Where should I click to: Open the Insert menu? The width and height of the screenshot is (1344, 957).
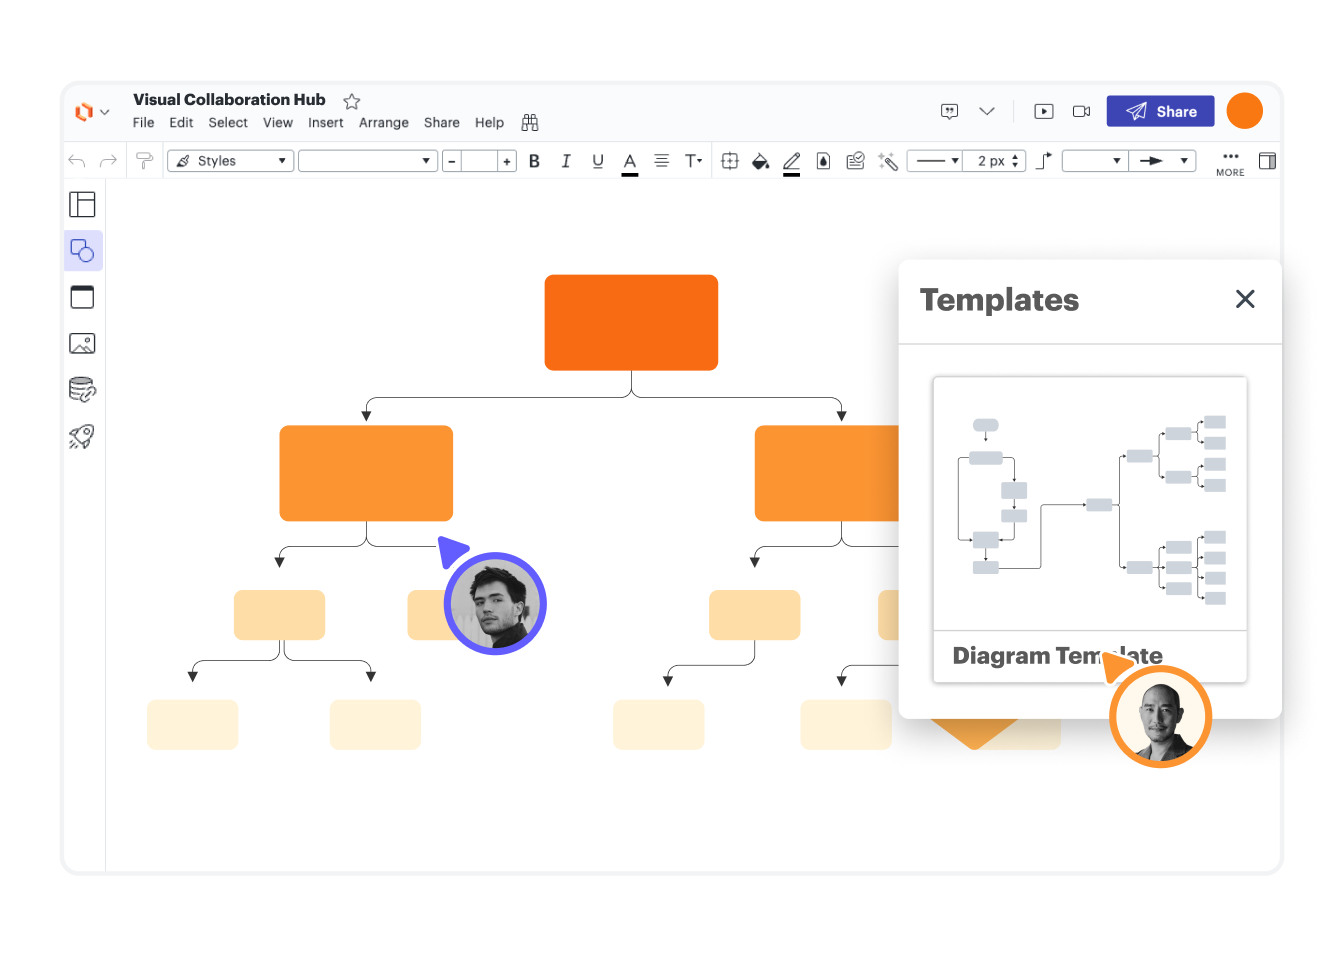coord(325,123)
